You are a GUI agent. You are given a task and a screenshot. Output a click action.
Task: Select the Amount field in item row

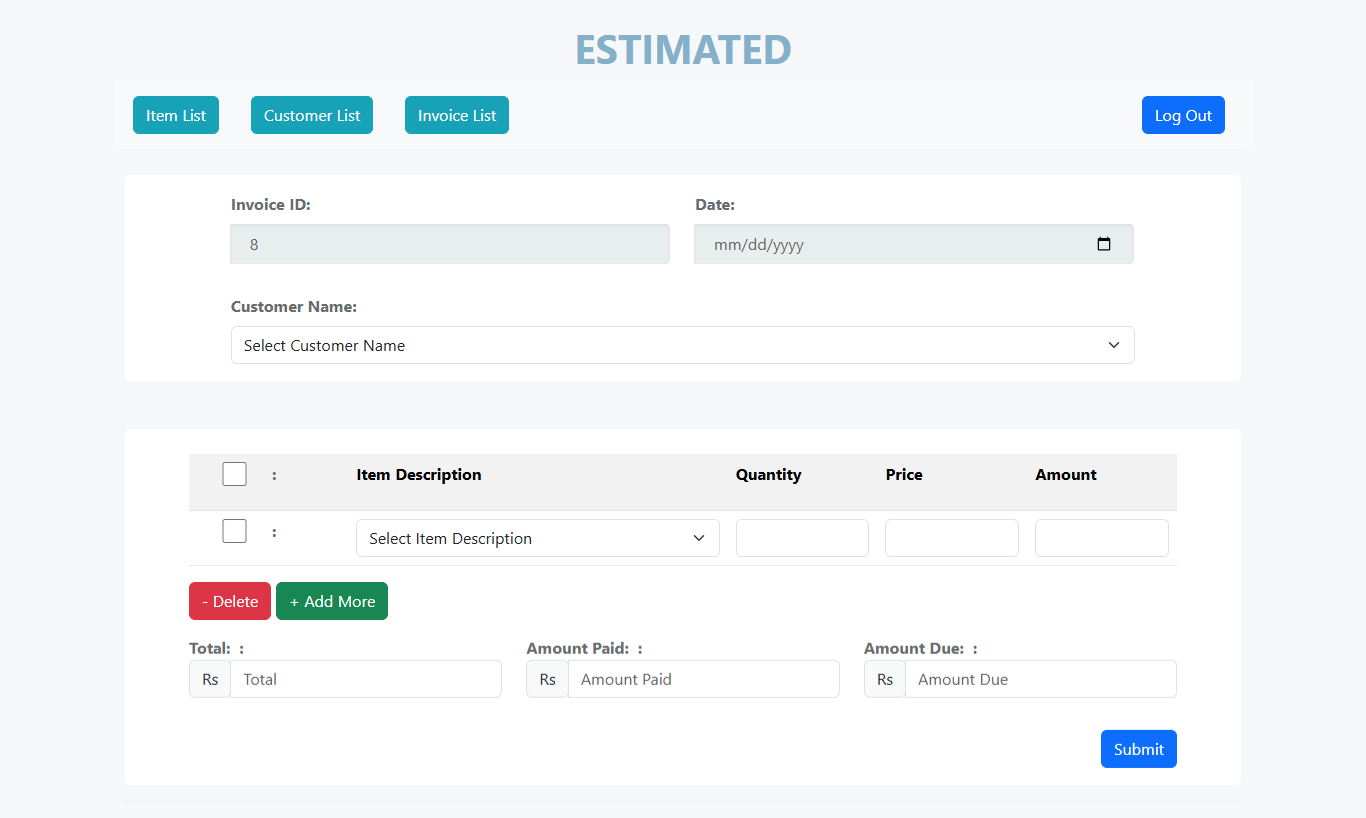[1101, 538]
